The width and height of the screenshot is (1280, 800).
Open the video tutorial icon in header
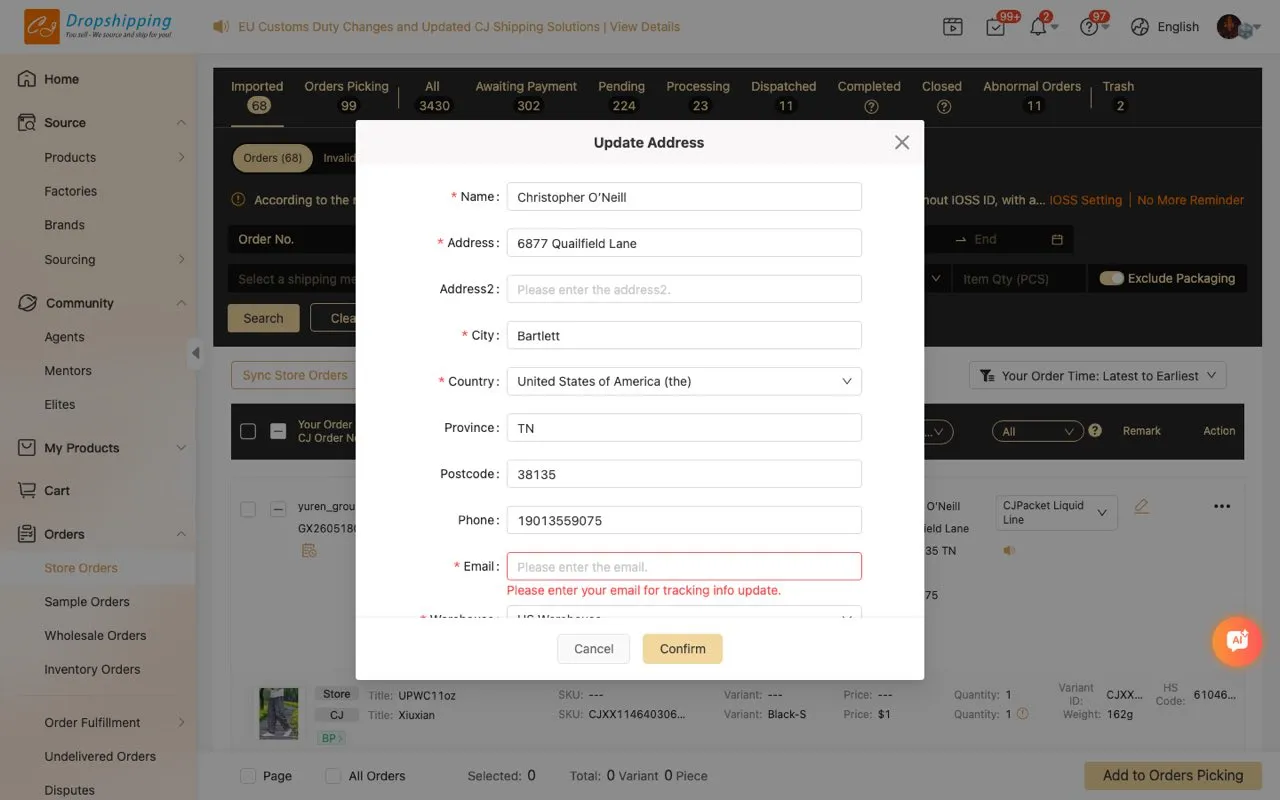pyautogui.click(x=953, y=27)
